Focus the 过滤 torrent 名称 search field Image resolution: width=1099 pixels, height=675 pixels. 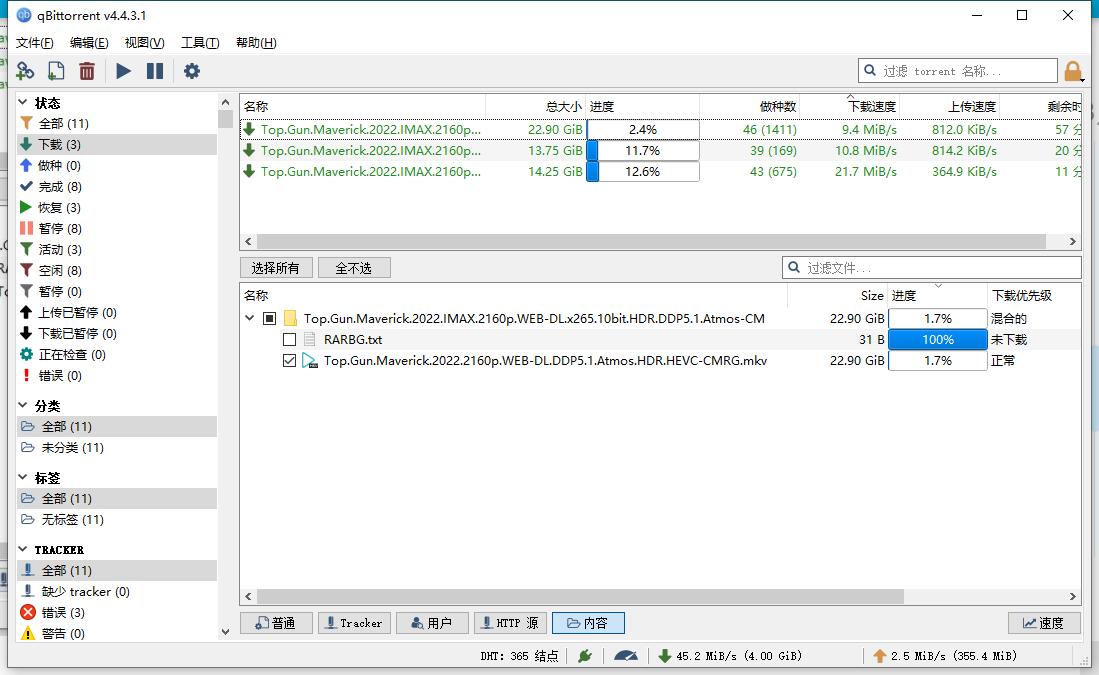(957, 71)
